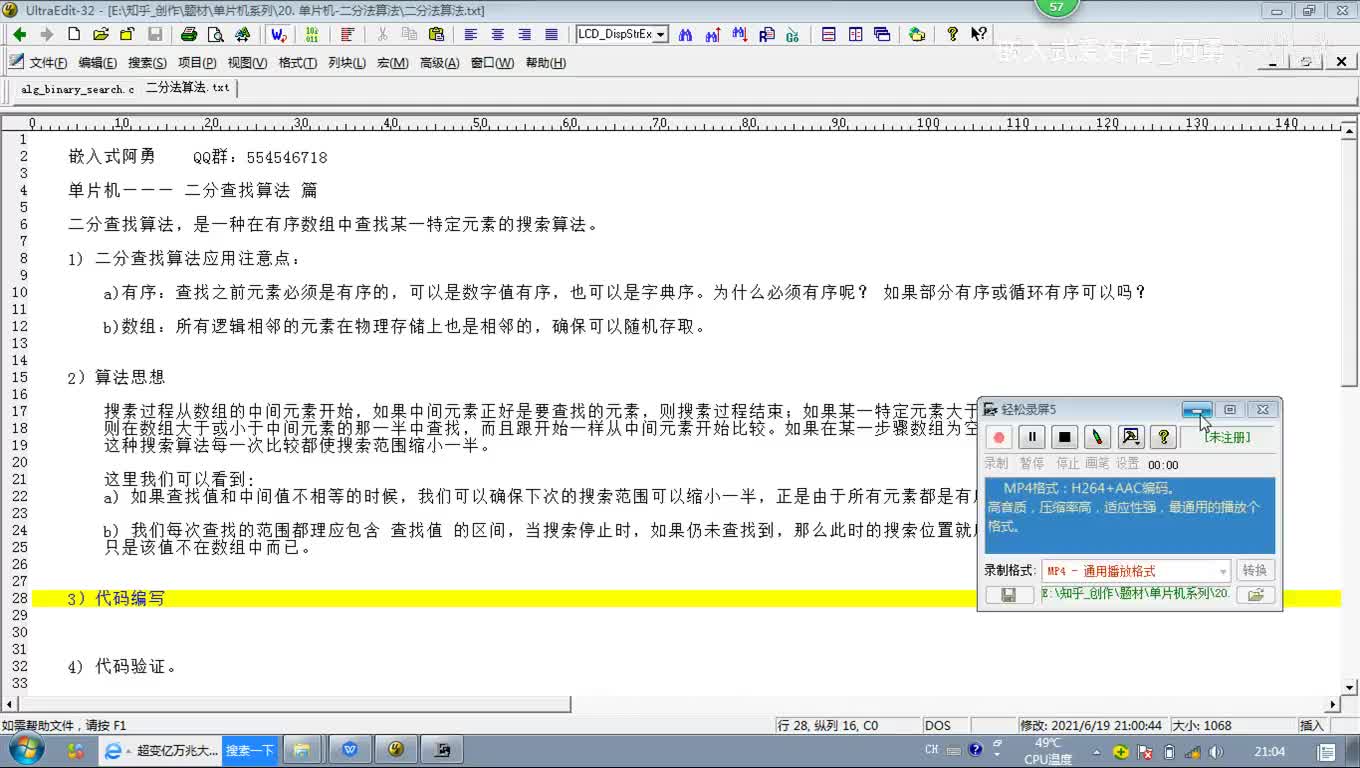Image resolution: width=1360 pixels, height=768 pixels.
Task: Click the Pause button in the recorder
Action: click(1032, 437)
